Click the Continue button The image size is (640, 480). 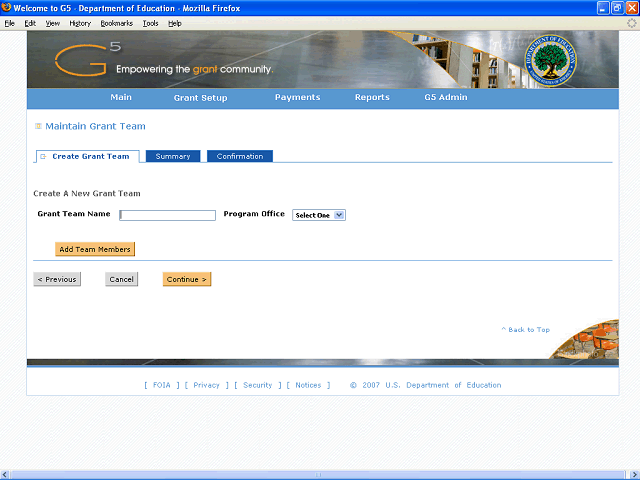coord(187,279)
